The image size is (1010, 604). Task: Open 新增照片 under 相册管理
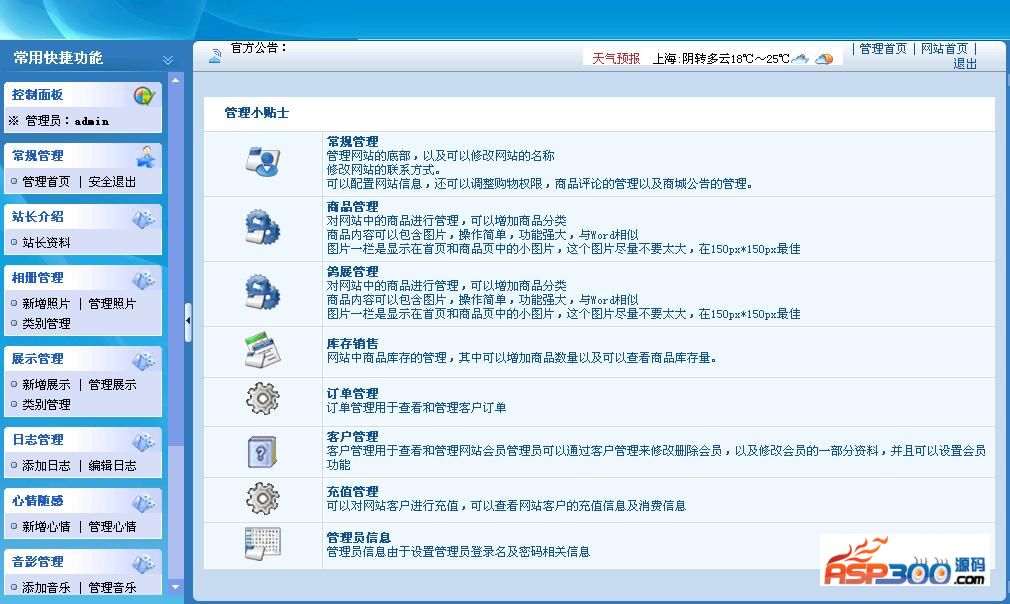[46, 303]
